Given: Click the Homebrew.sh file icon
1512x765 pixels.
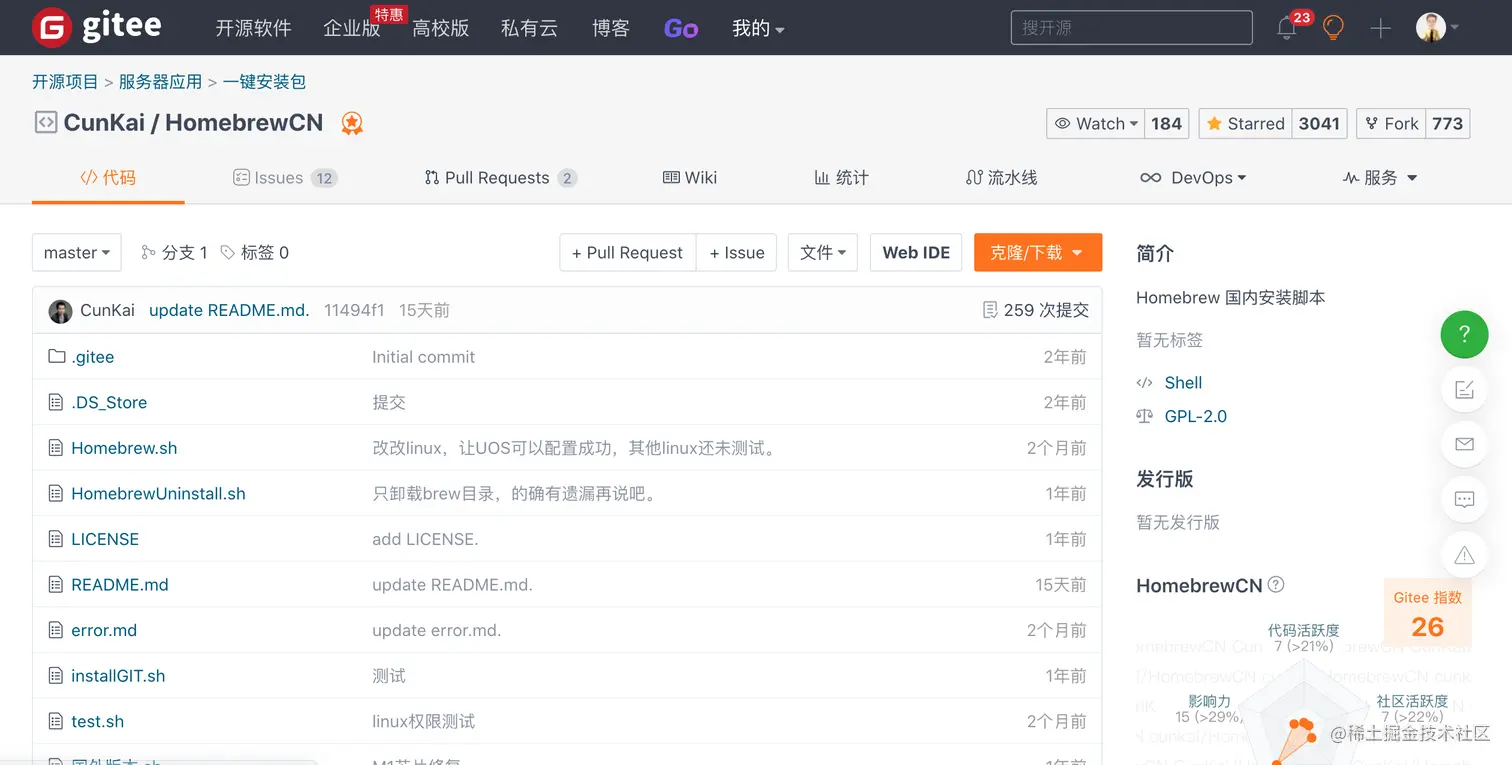Looking at the screenshot, I should 56,448.
